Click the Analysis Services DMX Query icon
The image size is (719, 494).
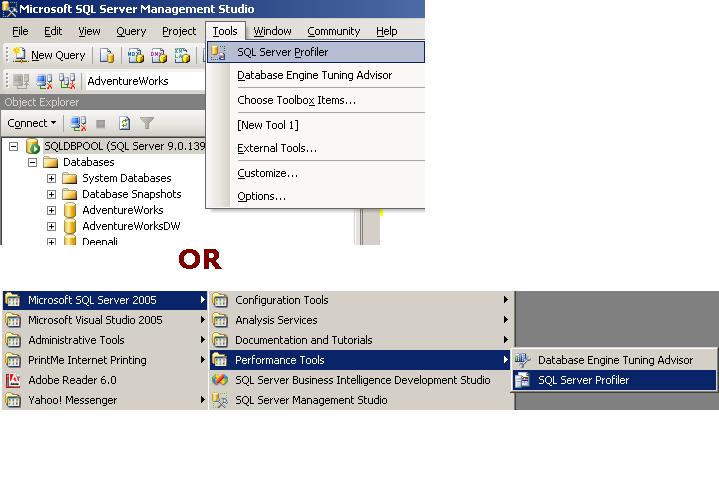click(x=157, y=55)
